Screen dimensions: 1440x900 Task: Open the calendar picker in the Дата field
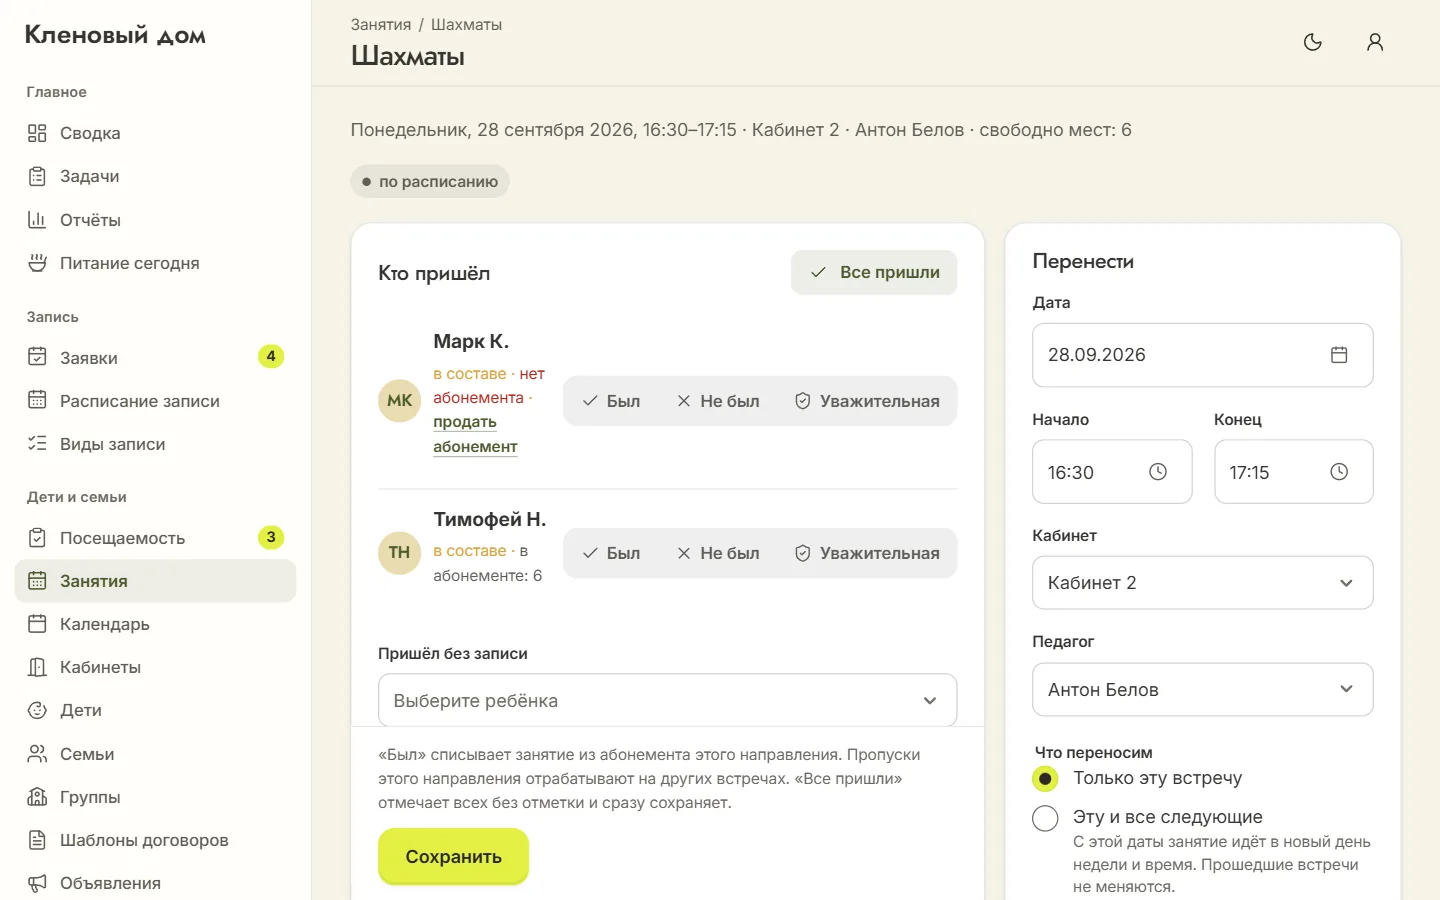pyautogui.click(x=1339, y=355)
